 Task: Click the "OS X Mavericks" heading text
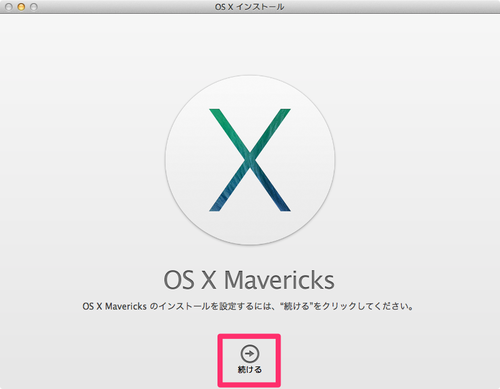click(249, 280)
